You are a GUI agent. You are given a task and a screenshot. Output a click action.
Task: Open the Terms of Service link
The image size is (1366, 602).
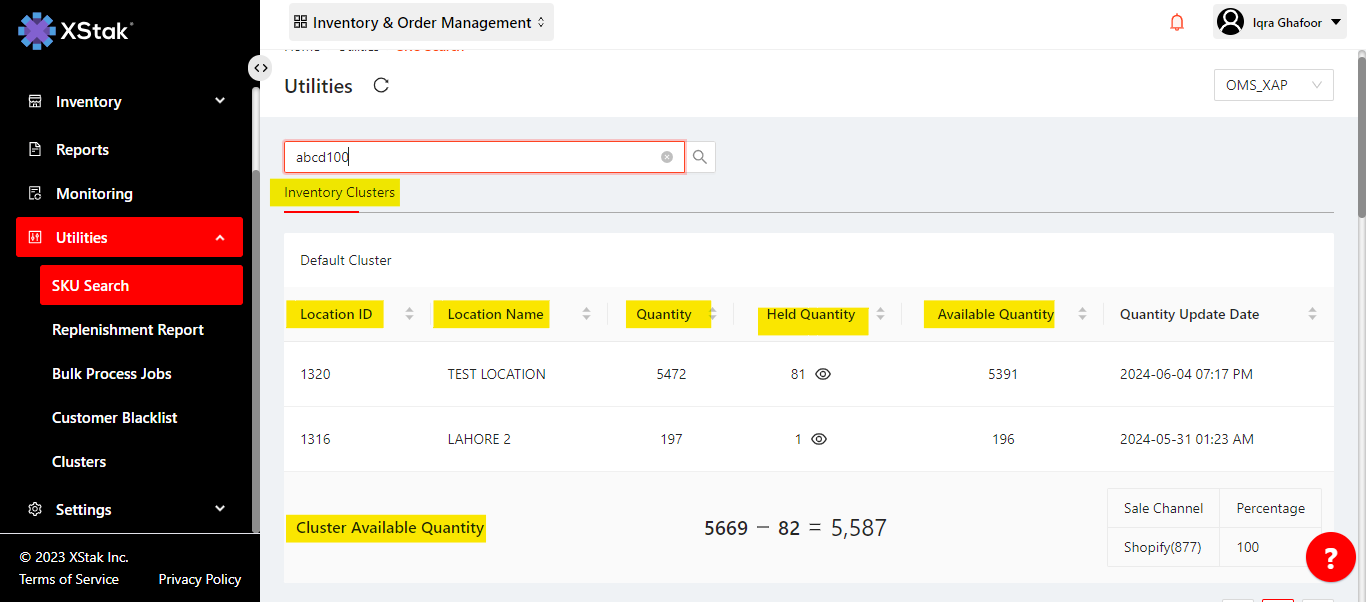[69, 579]
